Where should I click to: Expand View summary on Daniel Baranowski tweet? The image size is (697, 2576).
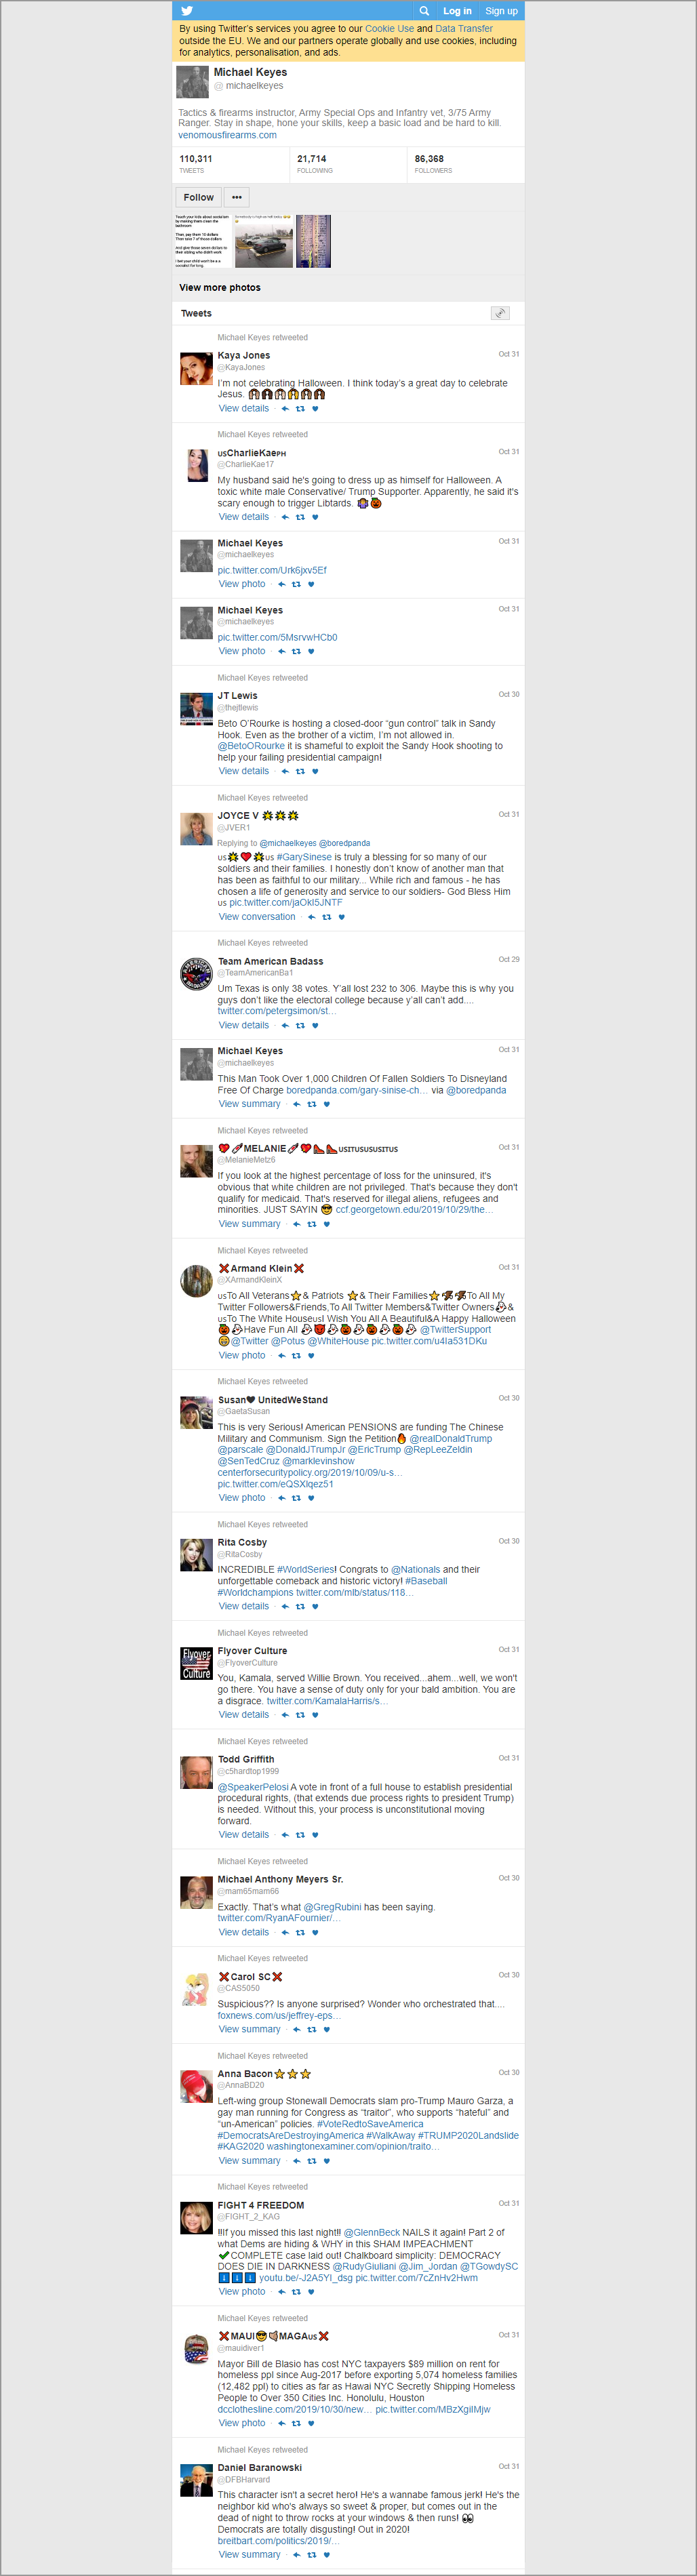tap(250, 2554)
